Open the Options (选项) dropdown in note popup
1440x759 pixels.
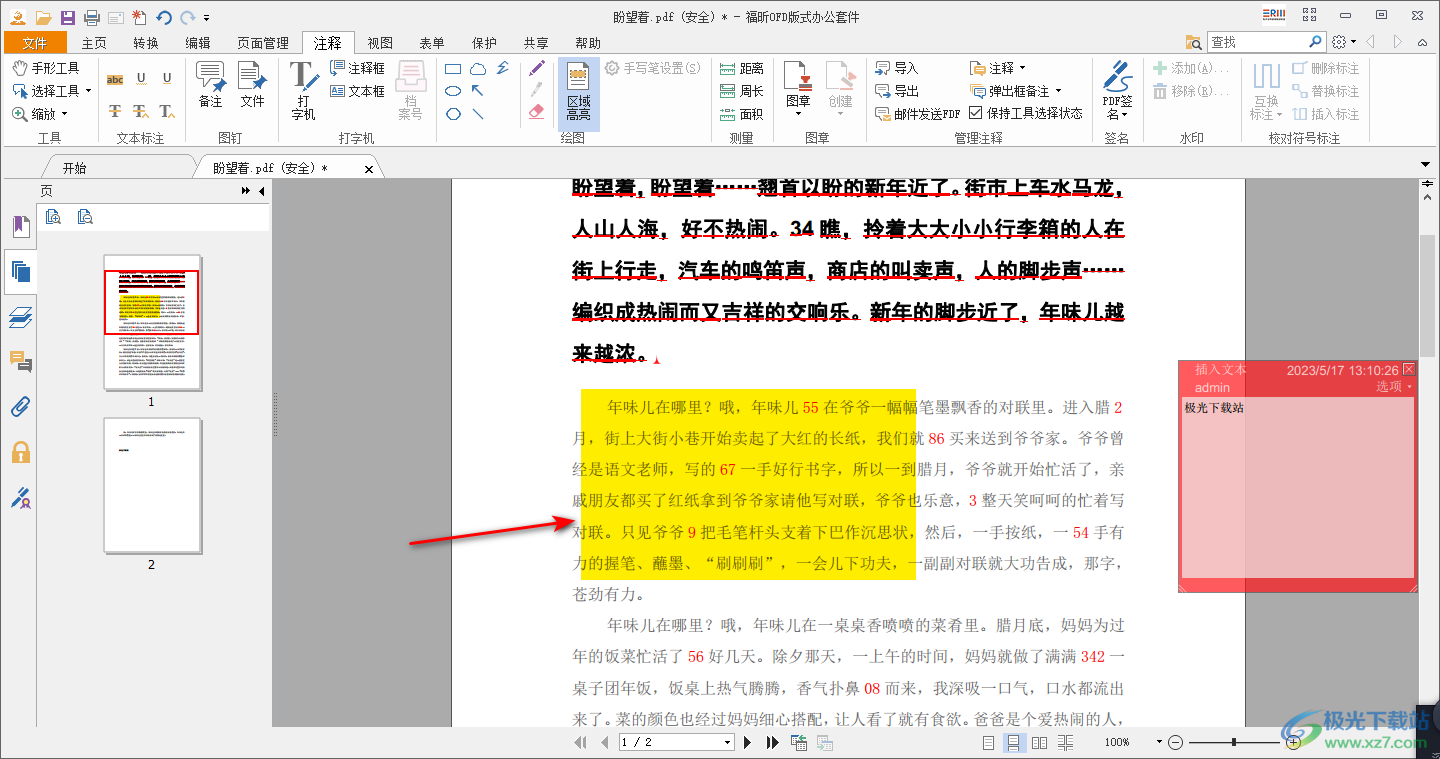pos(1394,386)
